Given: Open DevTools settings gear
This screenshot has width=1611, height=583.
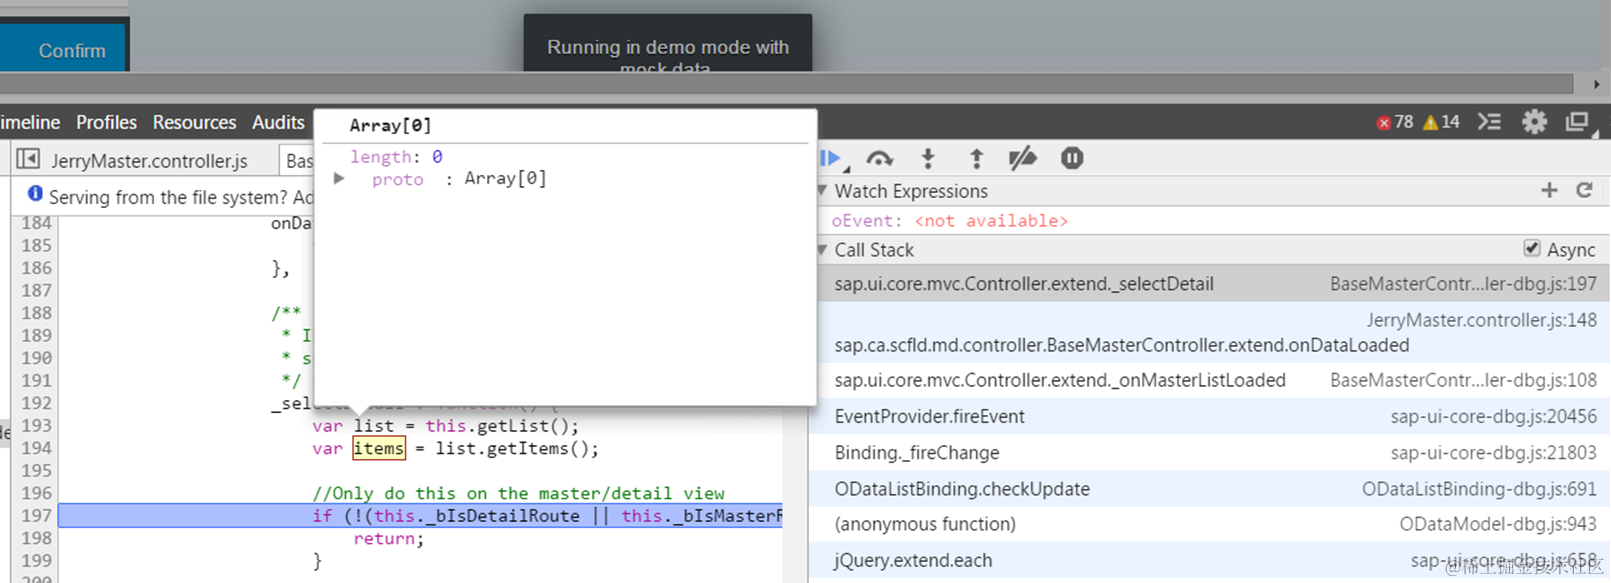Looking at the screenshot, I should click(1534, 122).
